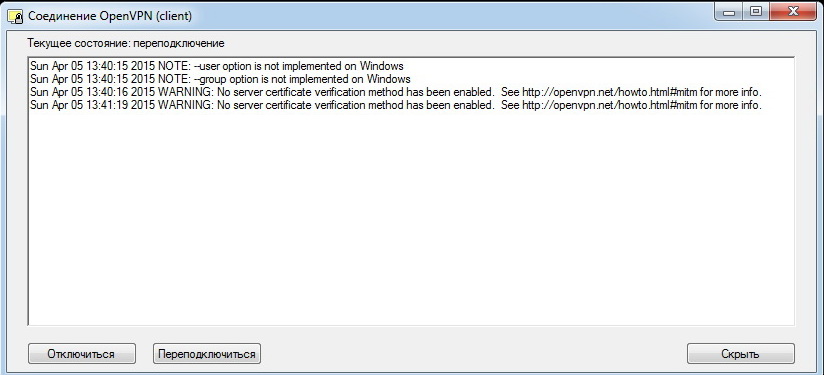Viewport: 824px width, 375px height.
Task: Hide the window with Скрыть button
Action: pos(740,353)
